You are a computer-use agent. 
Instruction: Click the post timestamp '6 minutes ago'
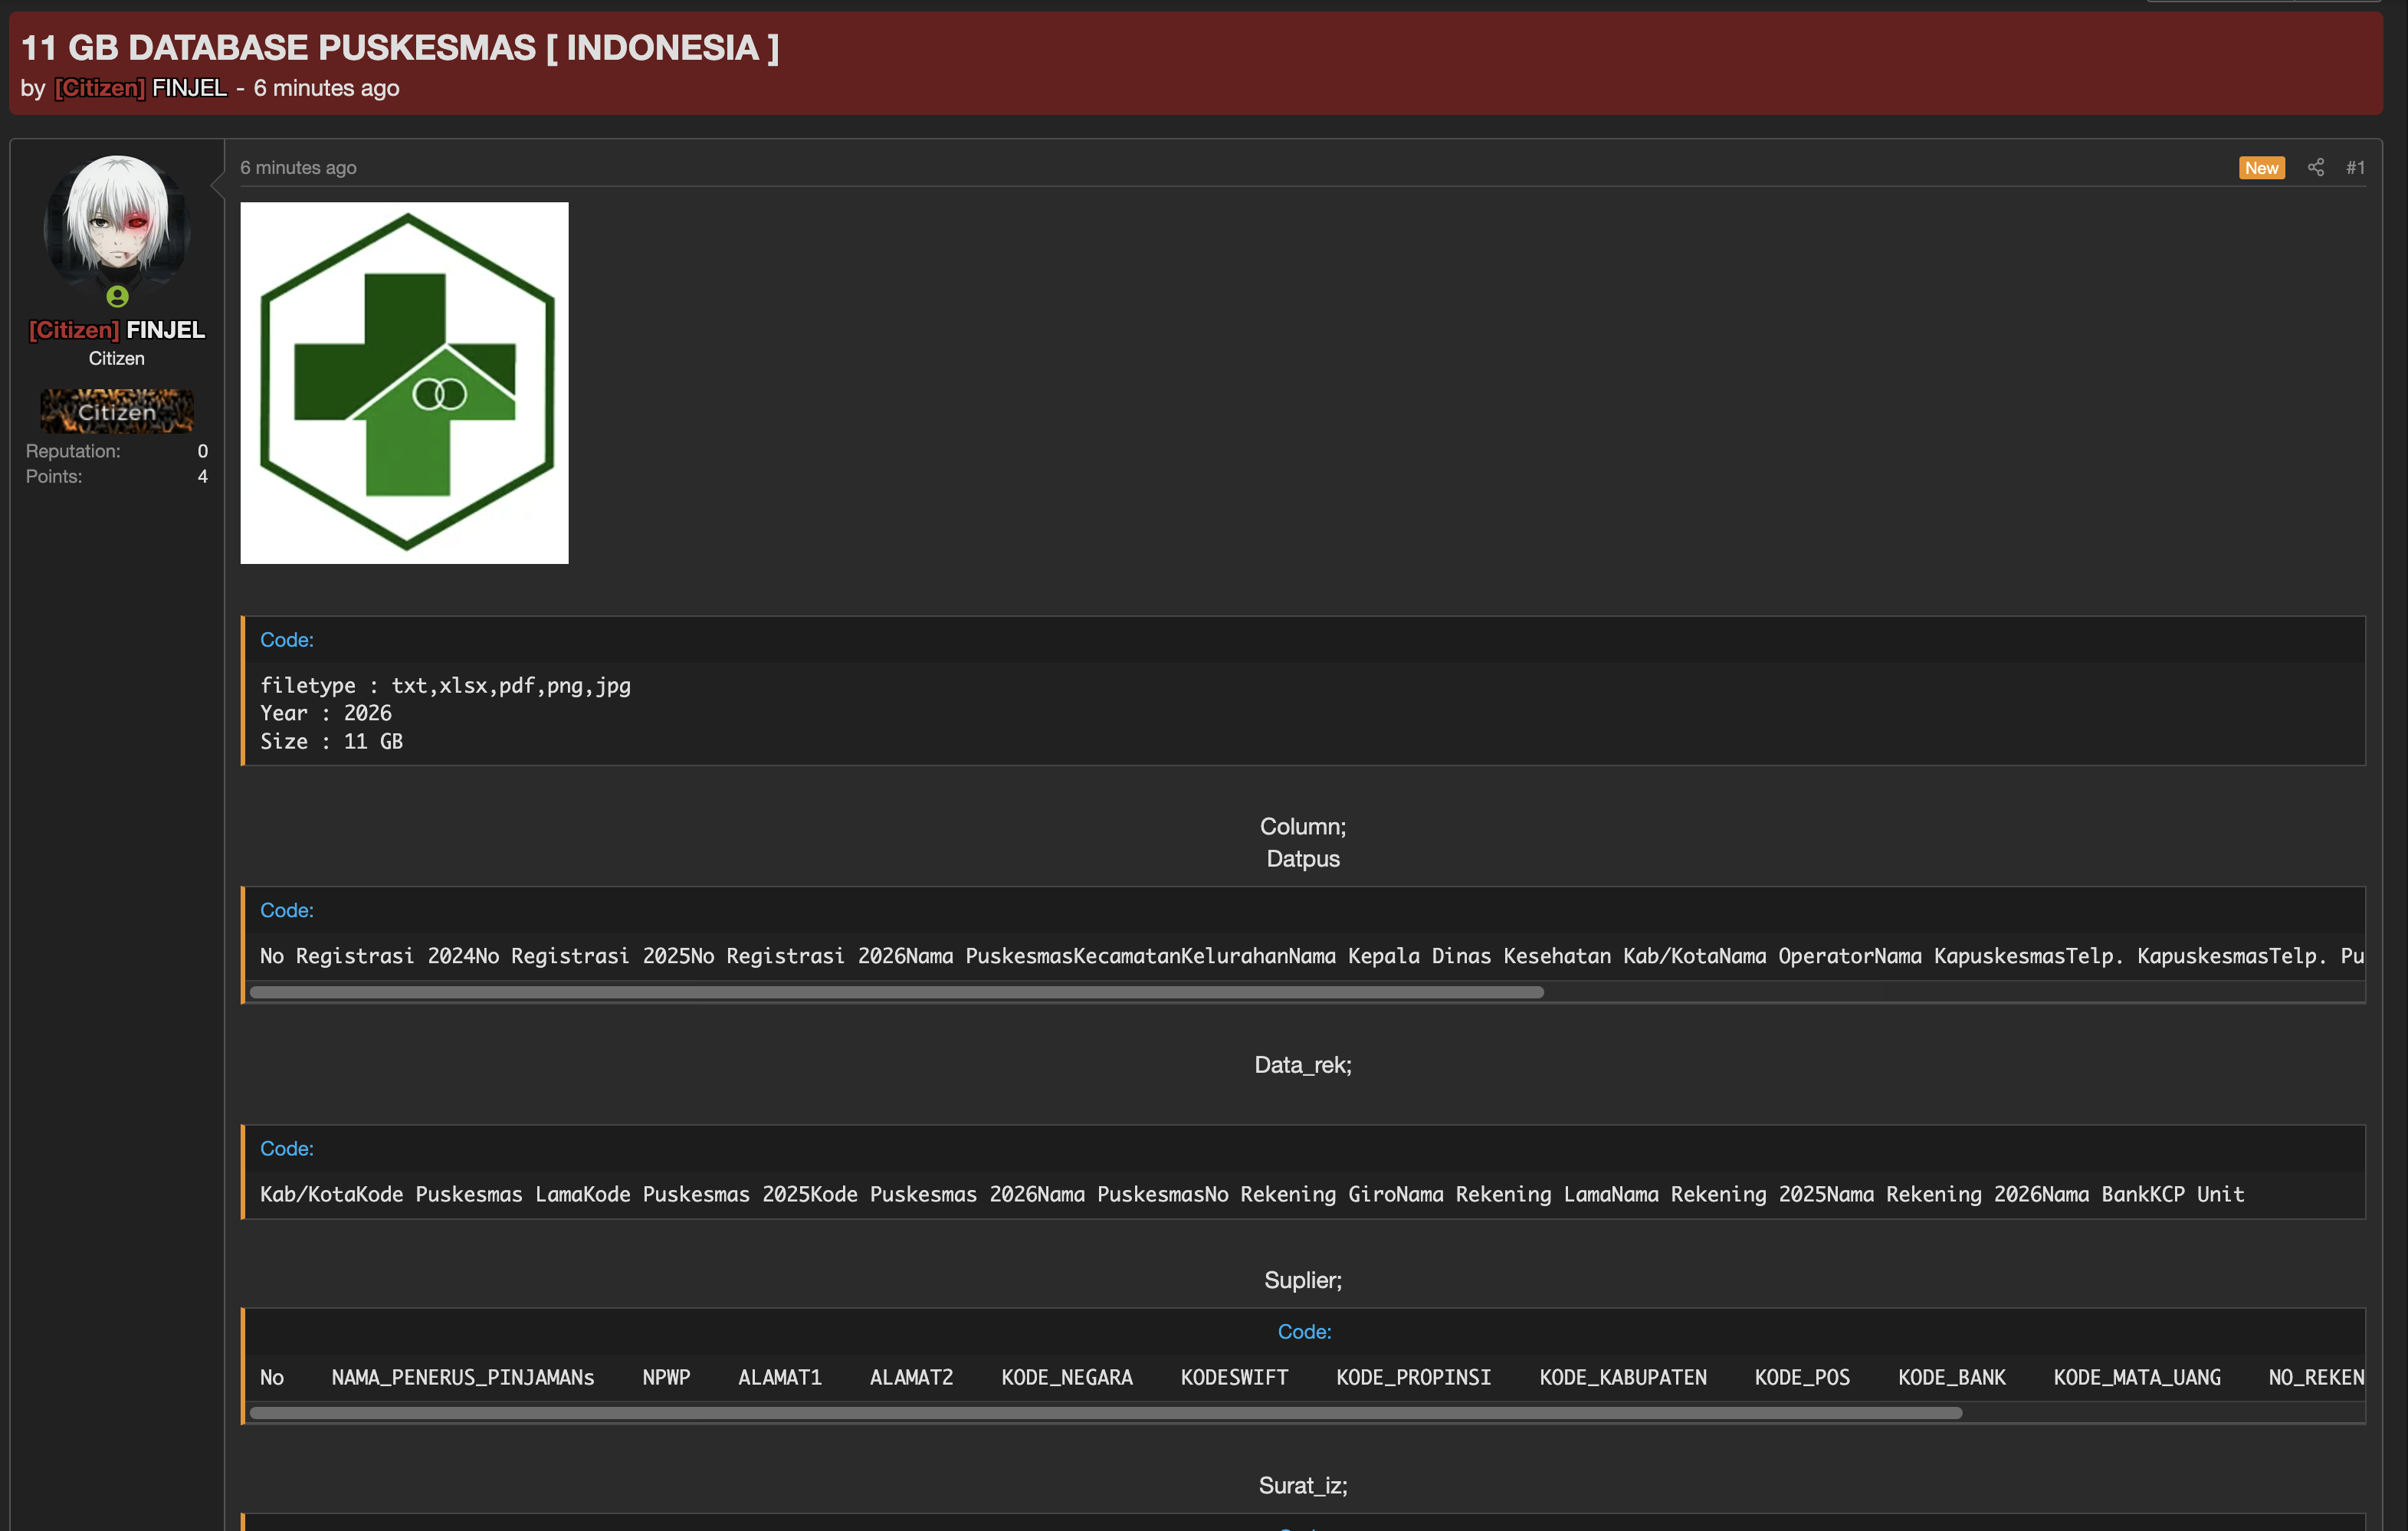(x=298, y=167)
